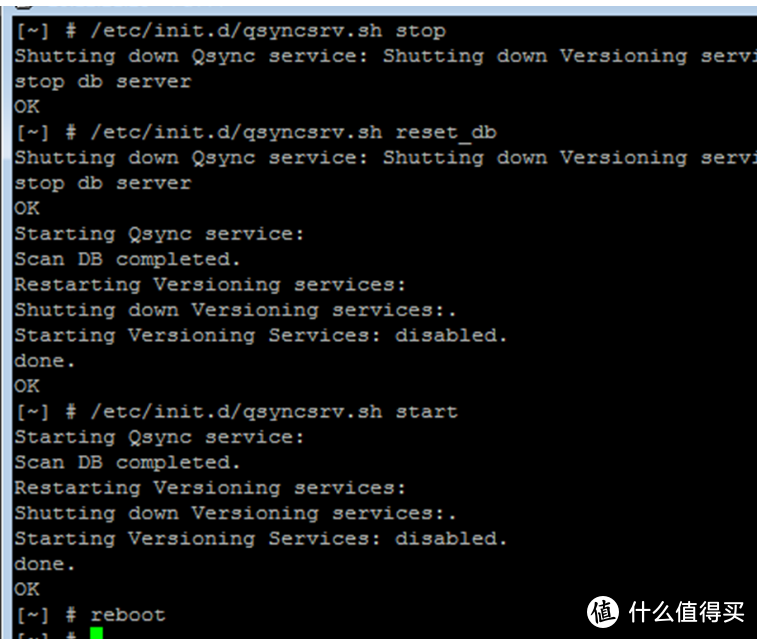This screenshot has height=639, width=757.
Task: Click the last "Scan DB completed." line
Action: click(128, 462)
